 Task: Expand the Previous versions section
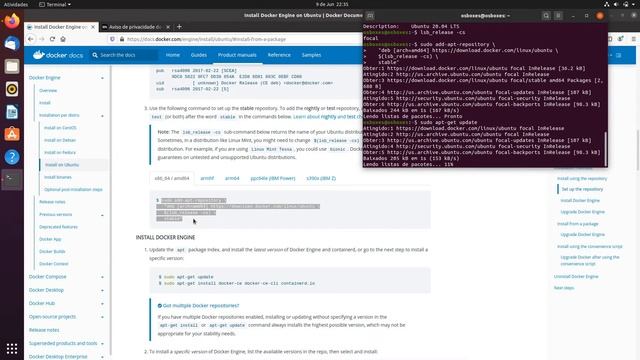(x=102, y=215)
